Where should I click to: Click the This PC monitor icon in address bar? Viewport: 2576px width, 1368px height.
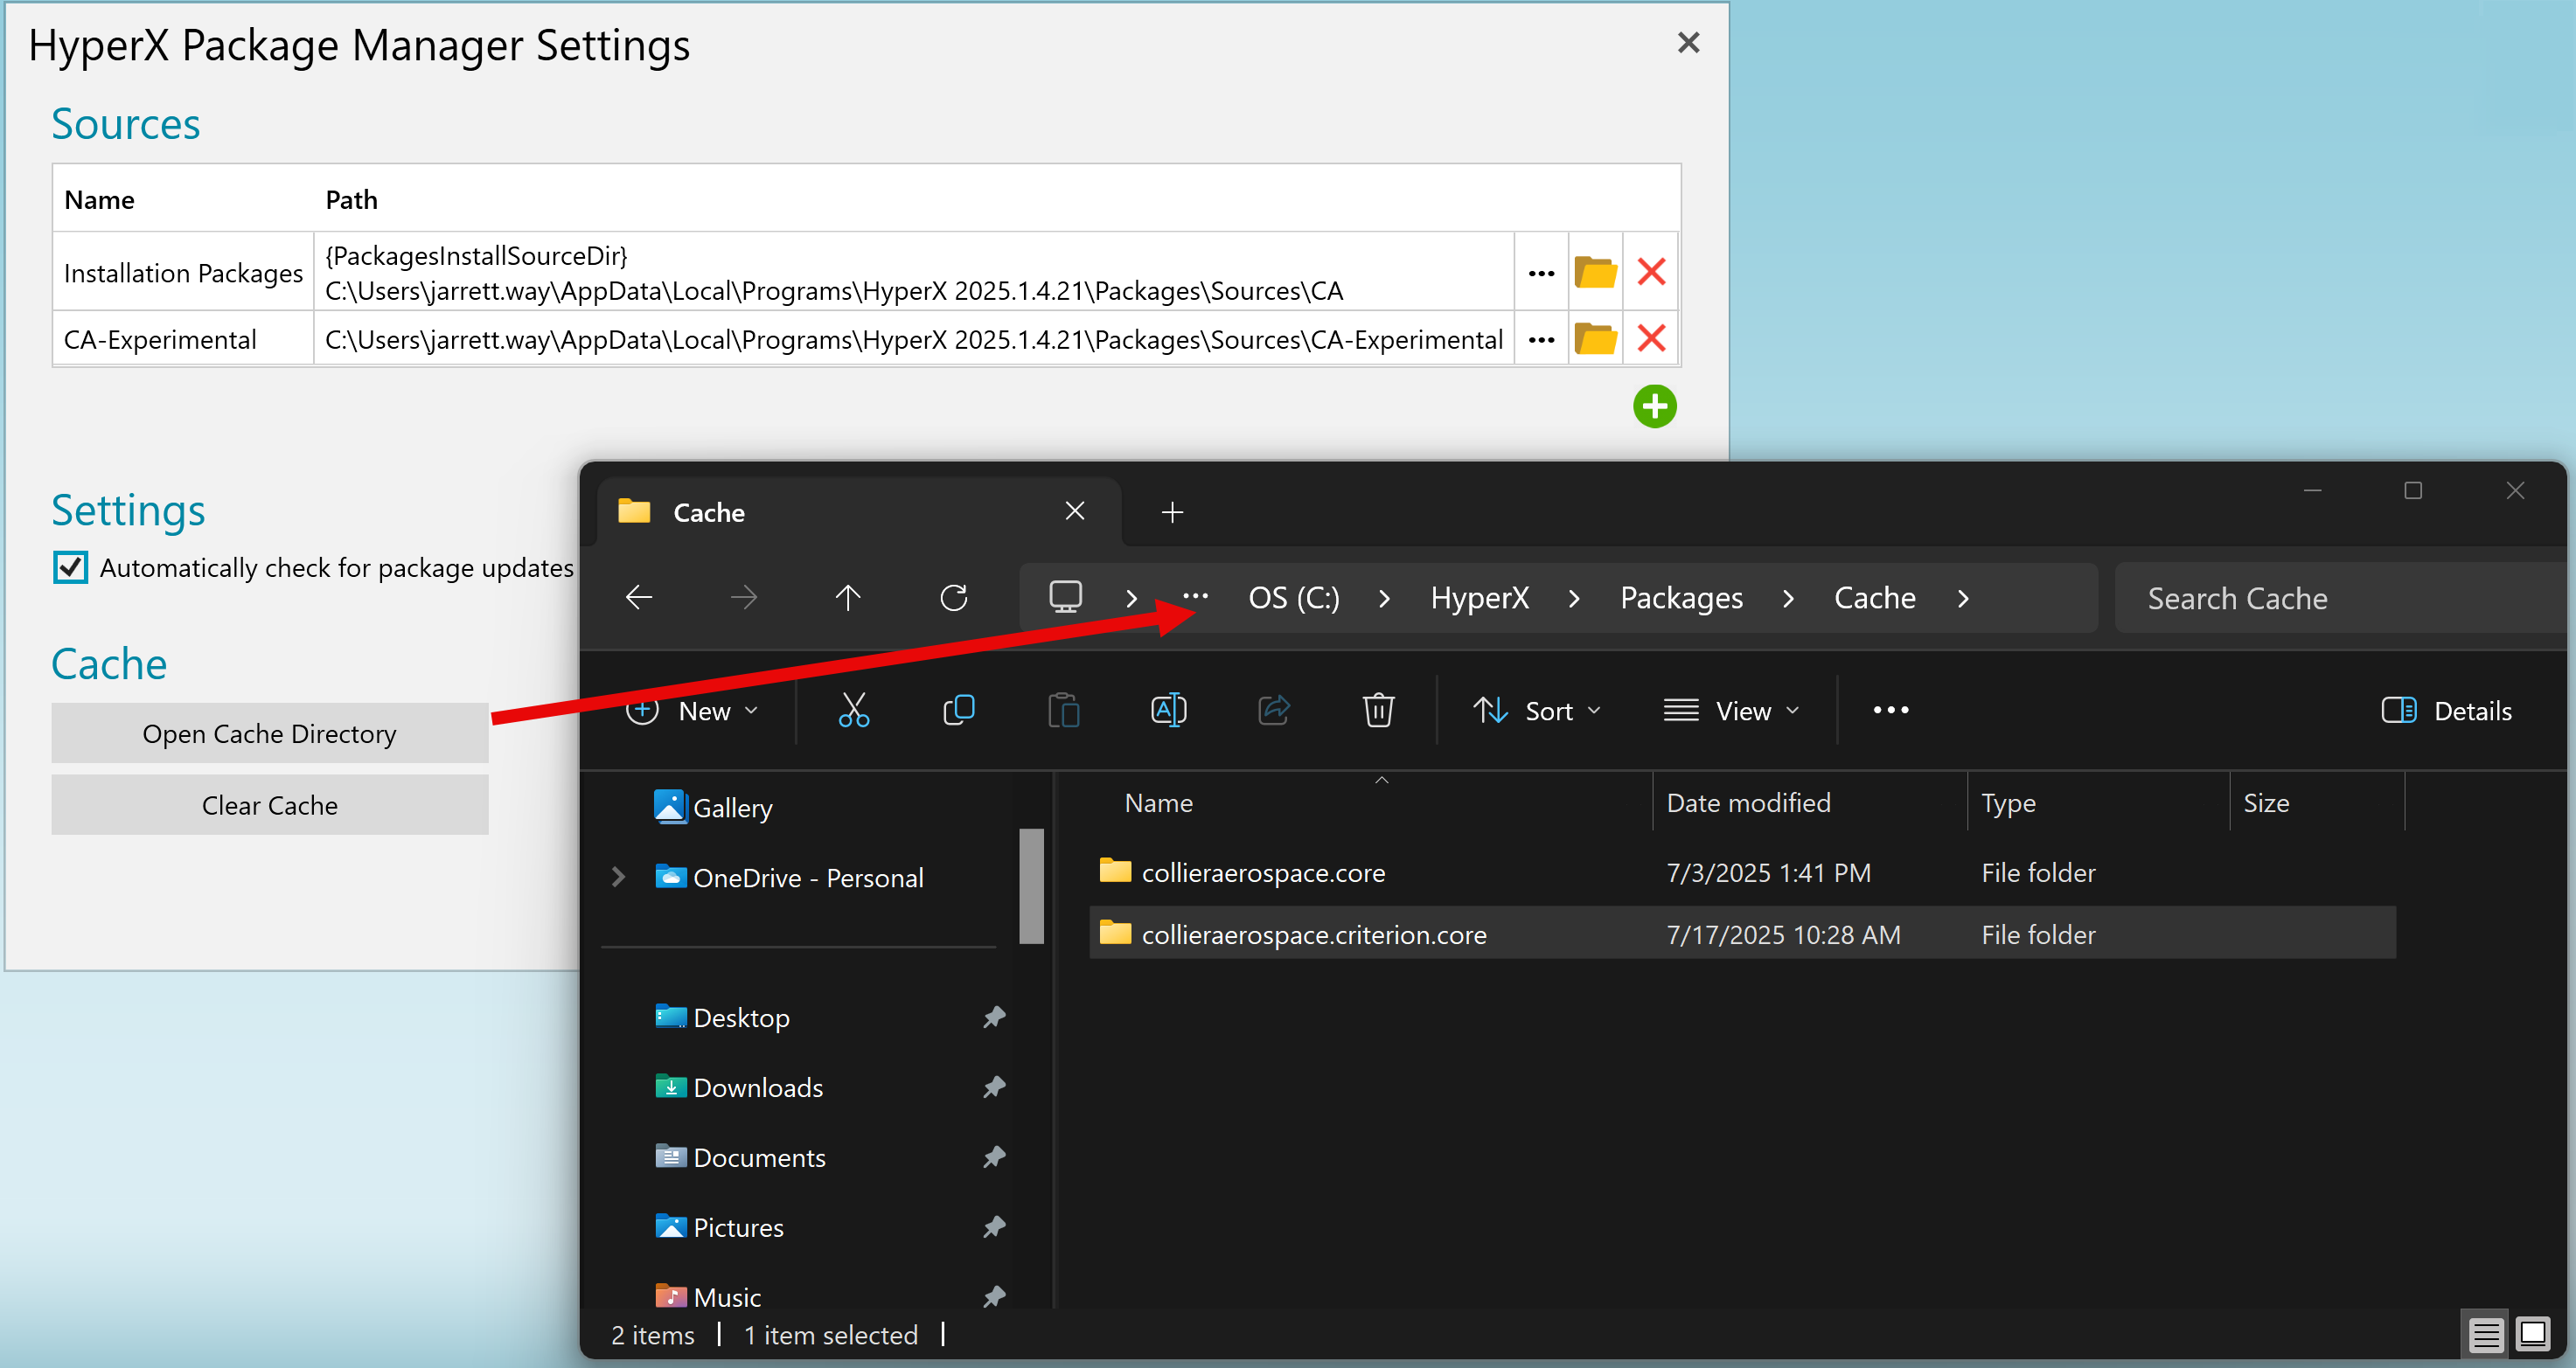1065,598
